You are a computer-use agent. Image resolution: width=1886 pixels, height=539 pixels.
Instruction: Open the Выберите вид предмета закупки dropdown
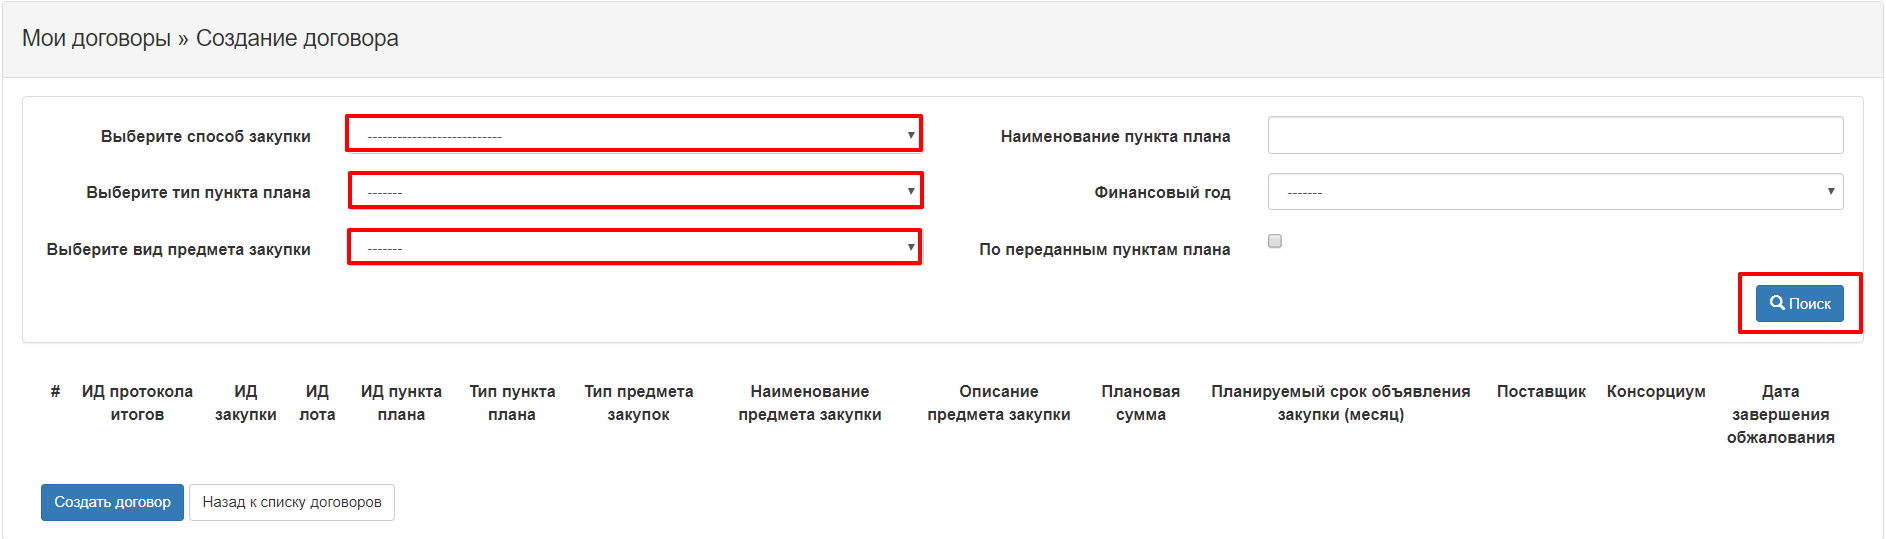pyautogui.click(x=634, y=247)
